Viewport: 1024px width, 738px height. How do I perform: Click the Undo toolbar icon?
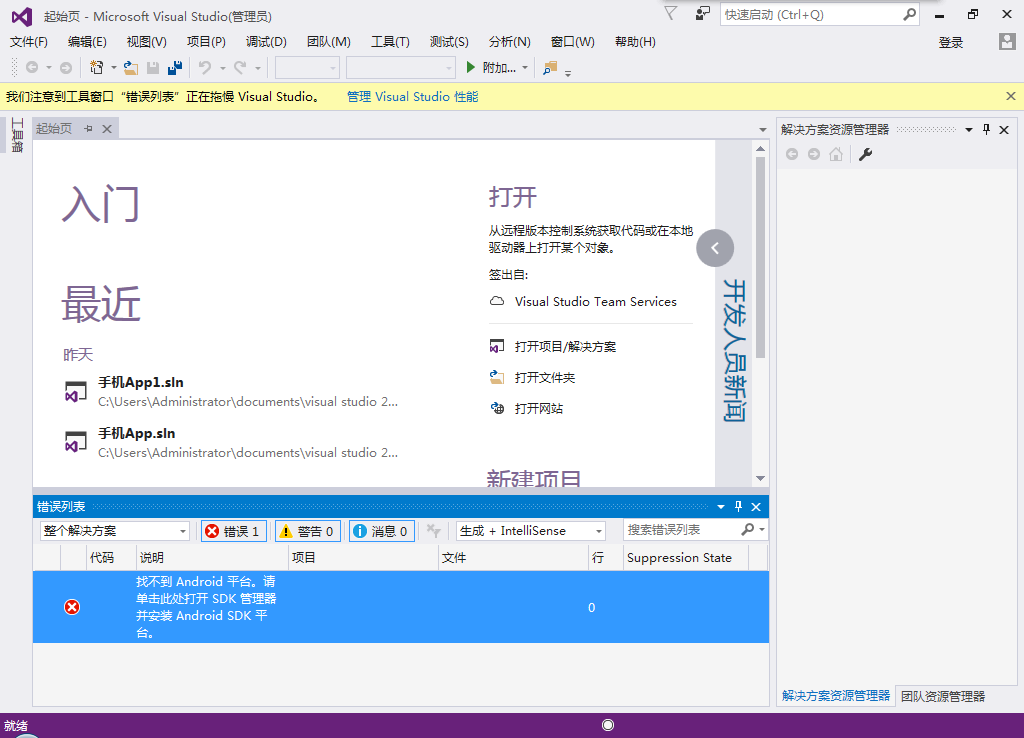(205, 67)
